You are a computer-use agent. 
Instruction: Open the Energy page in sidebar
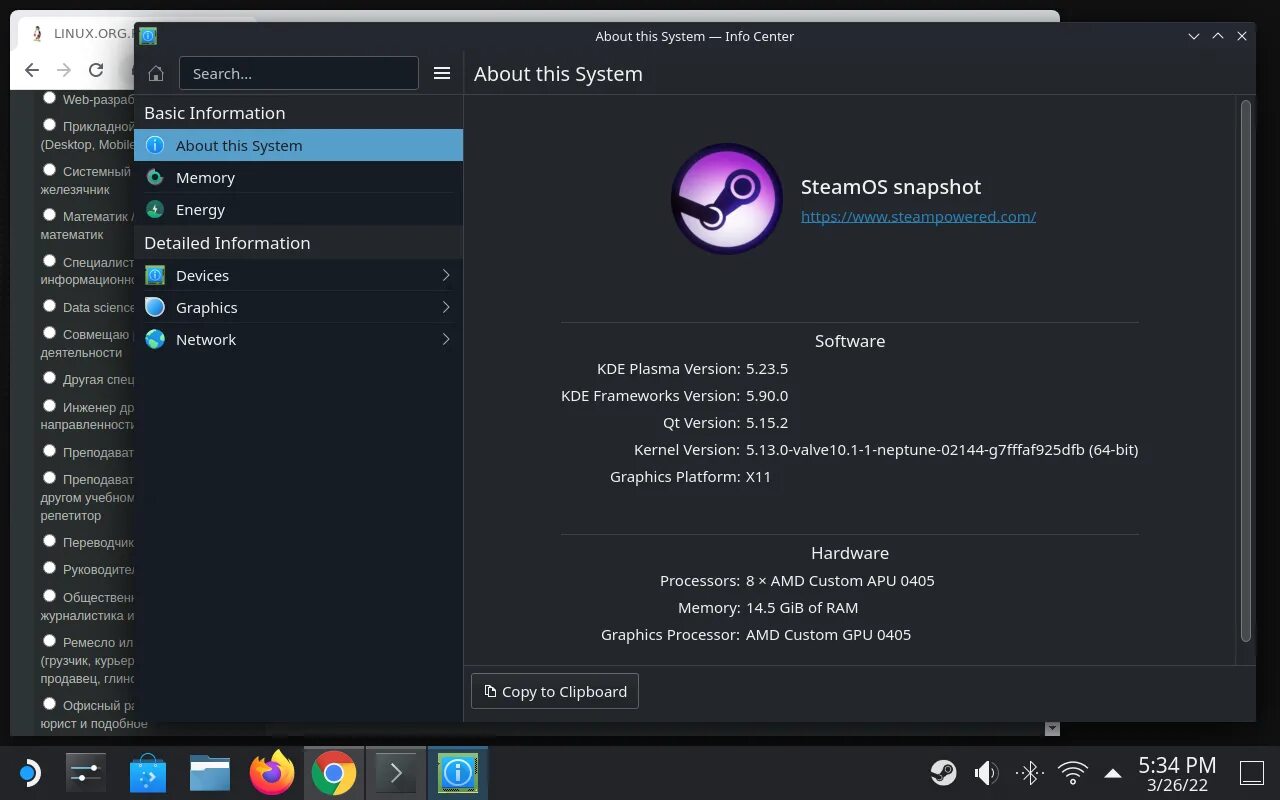click(x=298, y=209)
